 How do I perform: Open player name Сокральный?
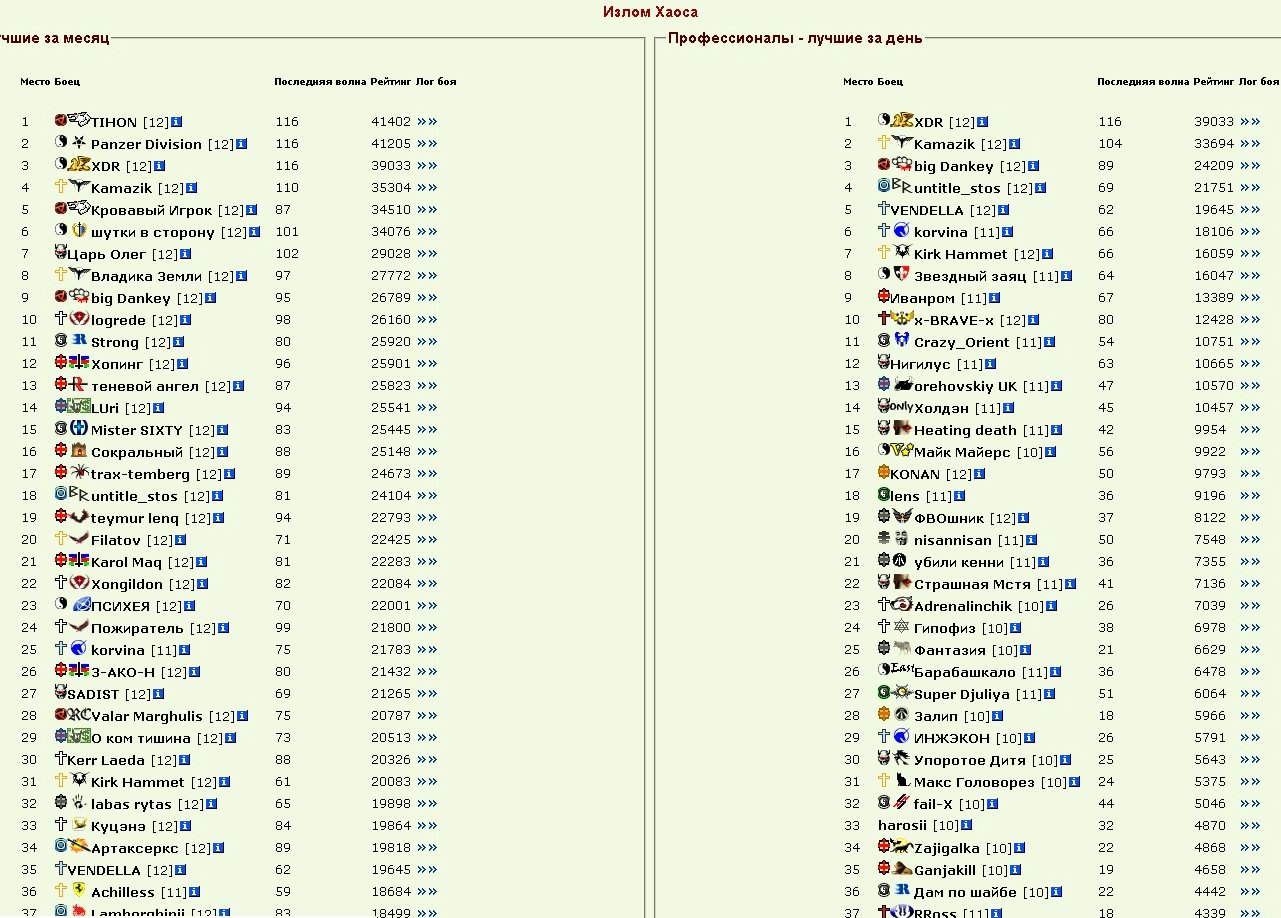click(137, 452)
